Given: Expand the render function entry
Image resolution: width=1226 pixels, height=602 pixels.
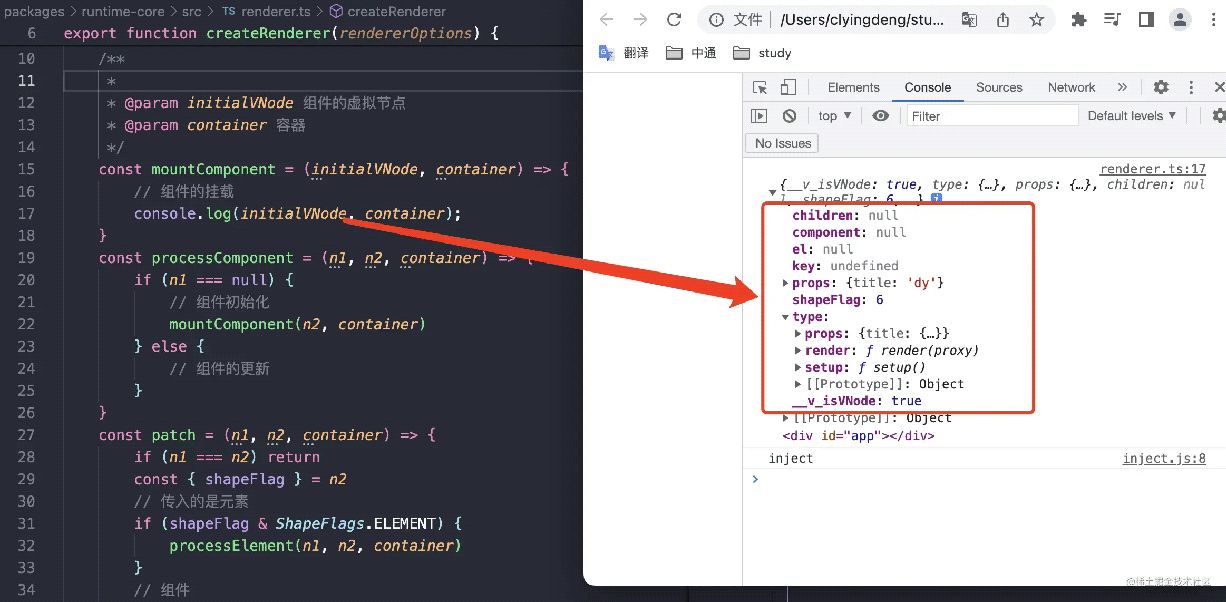Looking at the screenshot, I should coord(798,351).
